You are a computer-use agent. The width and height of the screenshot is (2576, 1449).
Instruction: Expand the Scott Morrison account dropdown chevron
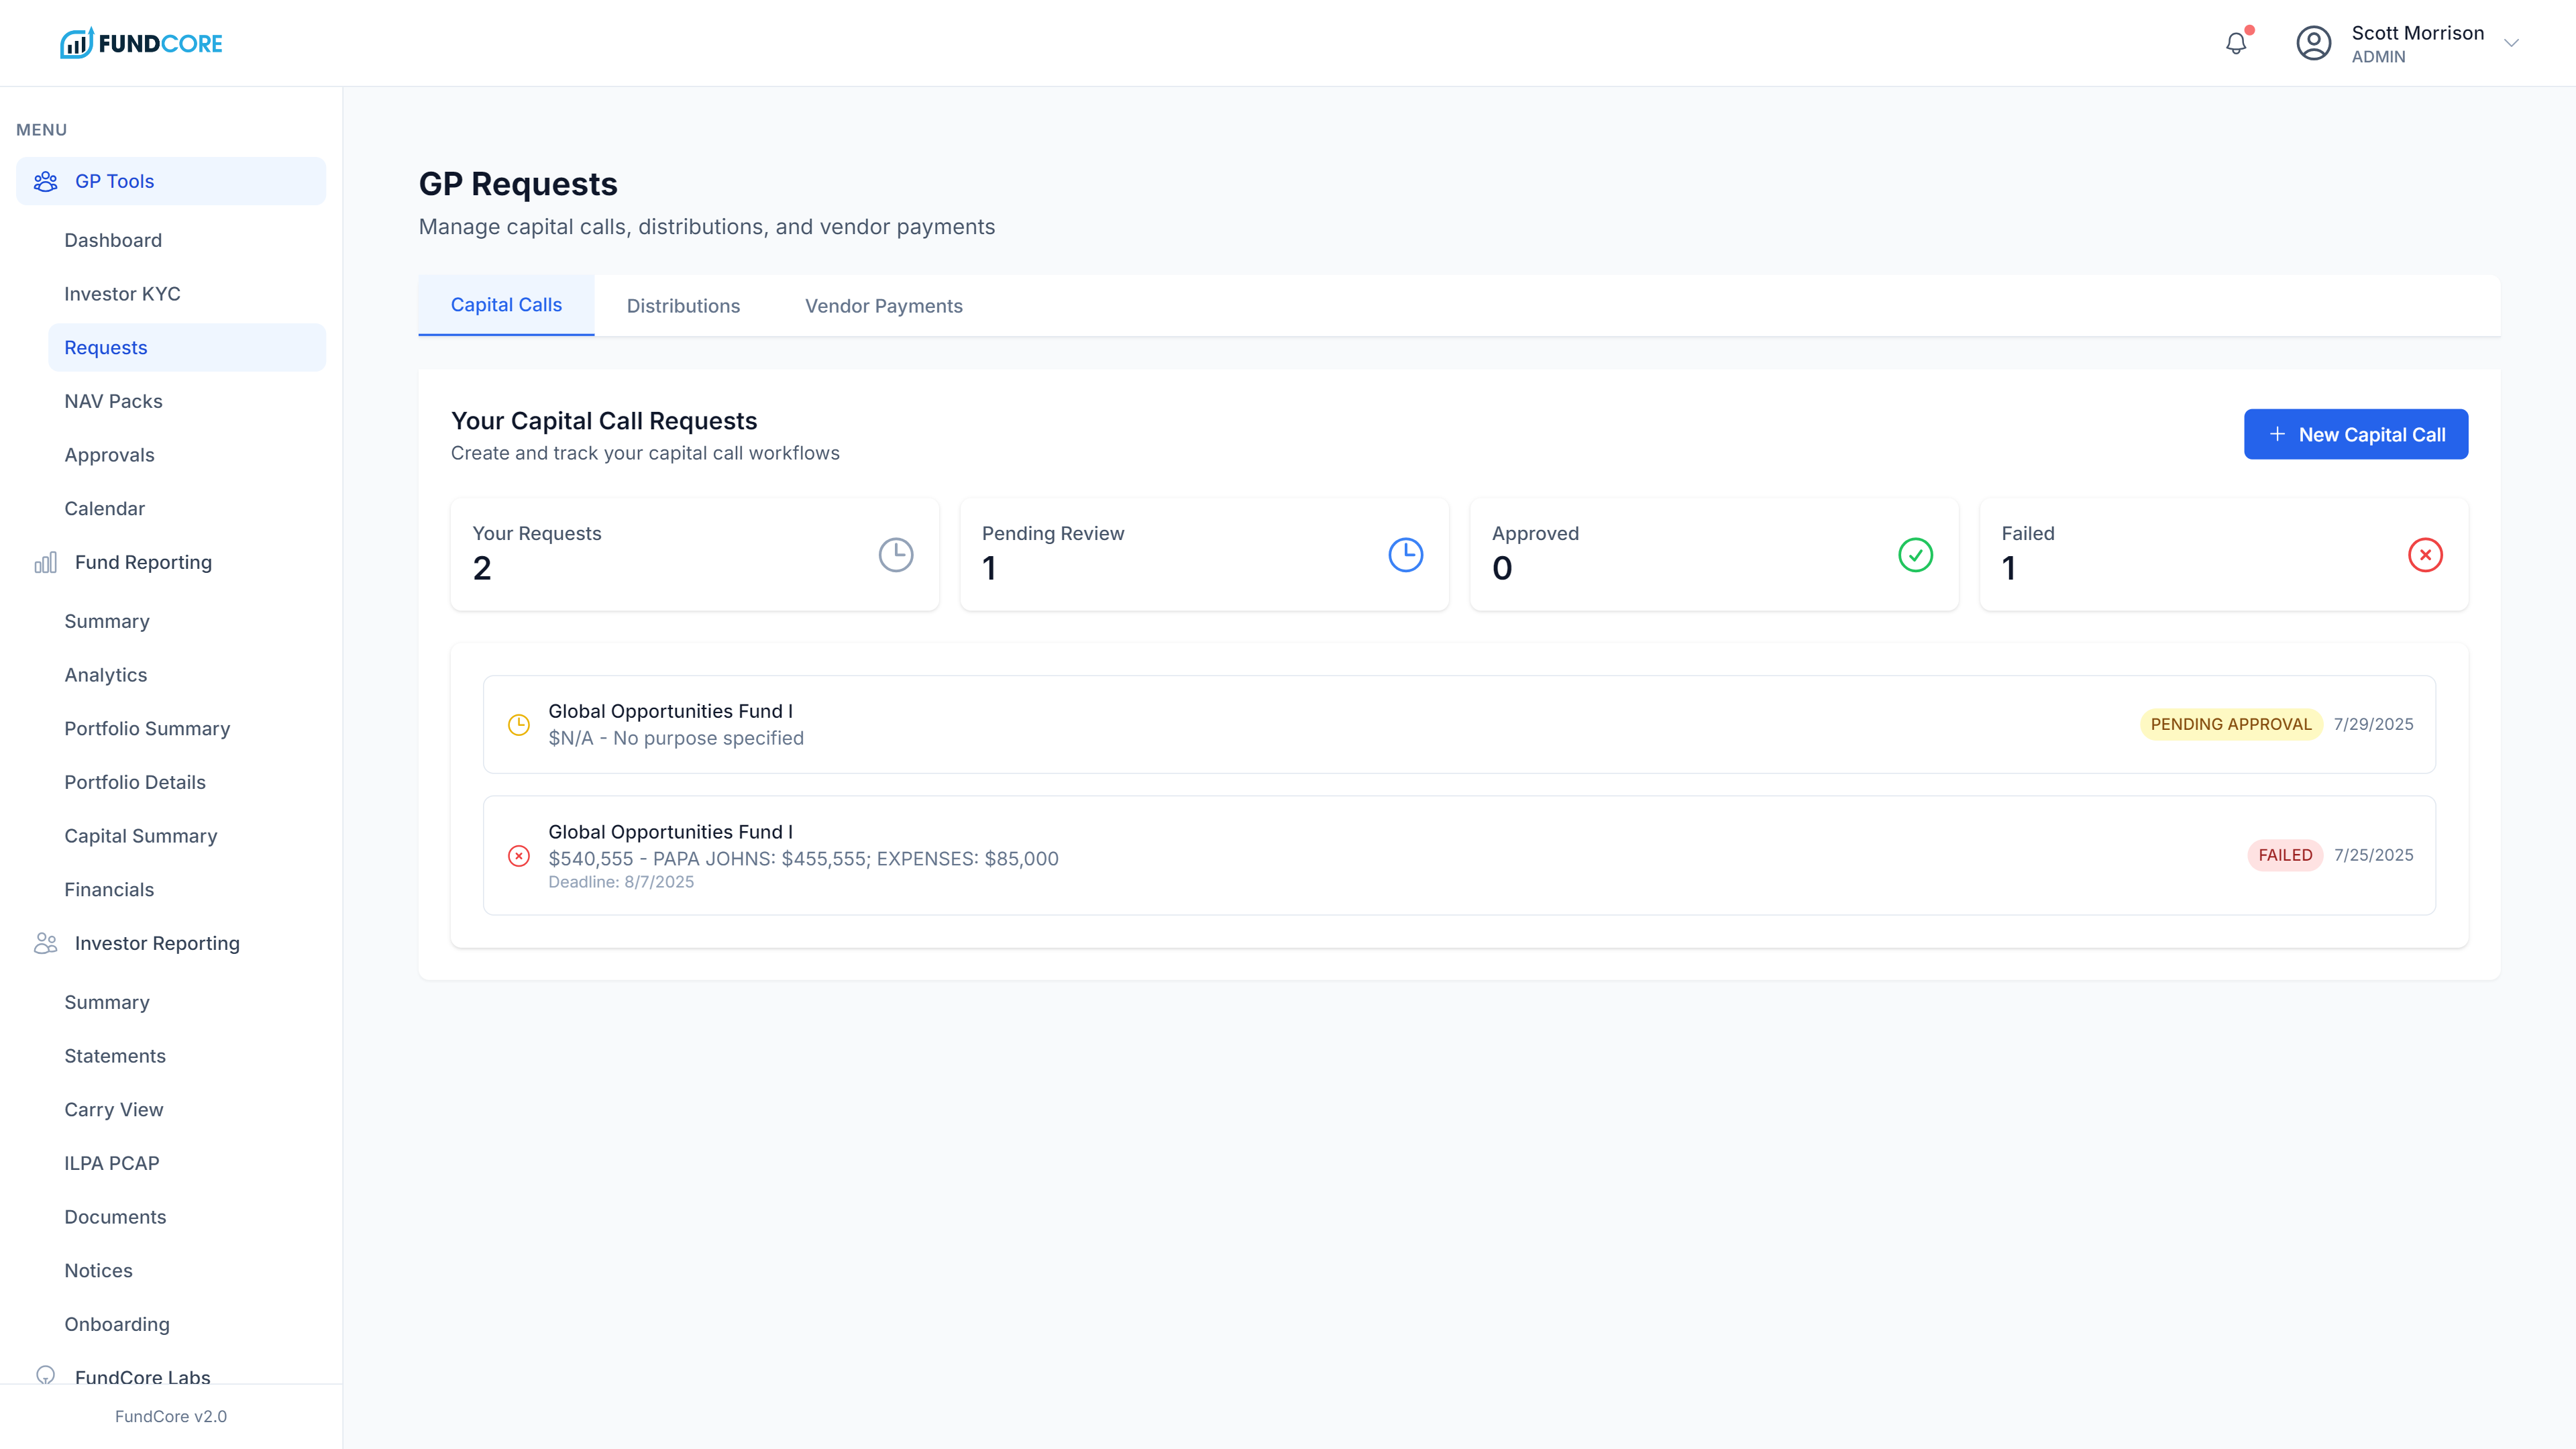[2511, 43]
